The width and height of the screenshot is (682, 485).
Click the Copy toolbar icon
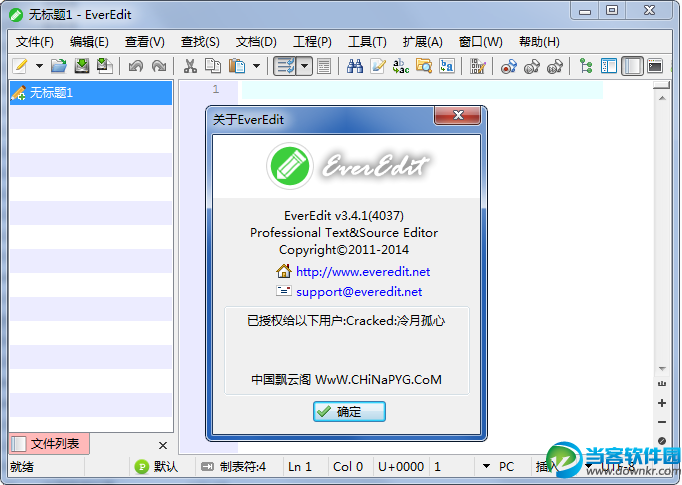(x=213, y=66)
